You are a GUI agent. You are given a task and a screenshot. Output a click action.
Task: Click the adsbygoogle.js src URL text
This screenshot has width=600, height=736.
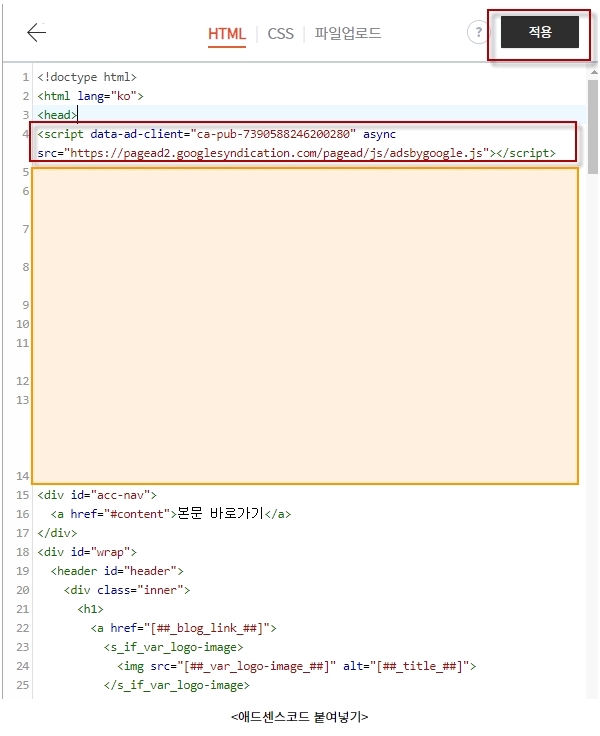[276, 153]
